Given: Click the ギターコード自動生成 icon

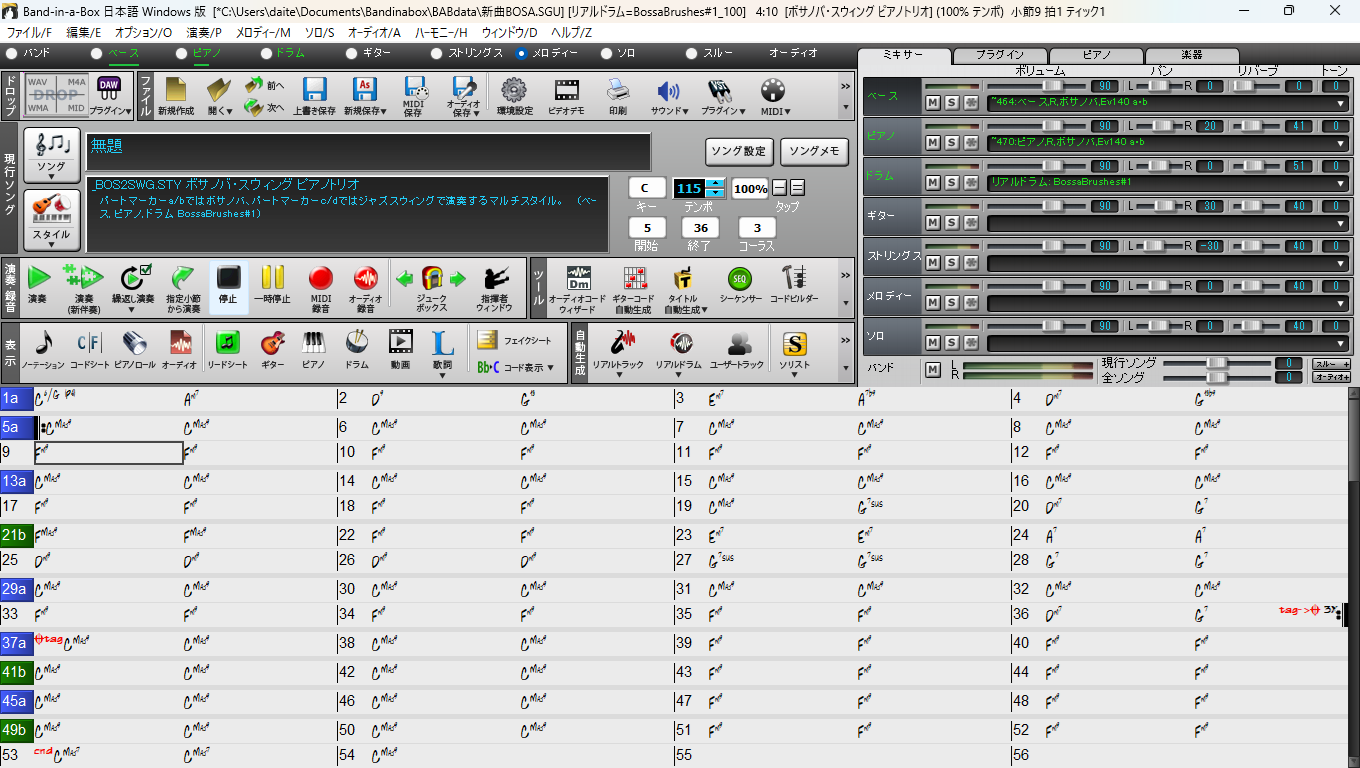Looking at the screenshot, I should [635, 288].
